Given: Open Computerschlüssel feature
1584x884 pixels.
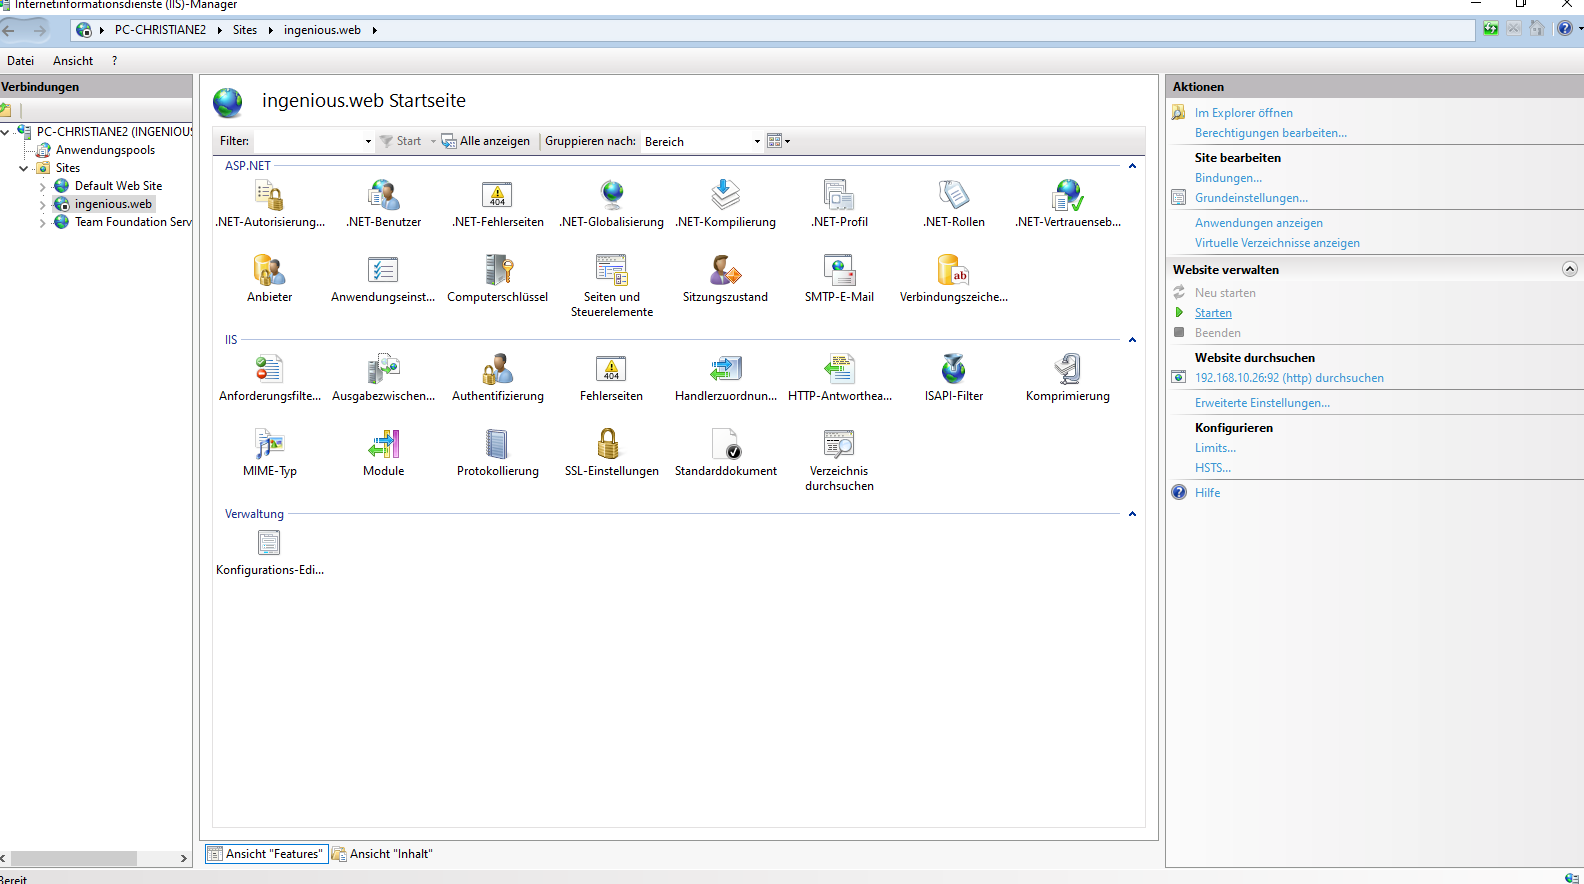Looking at the screenshot, I should point(497,279).
